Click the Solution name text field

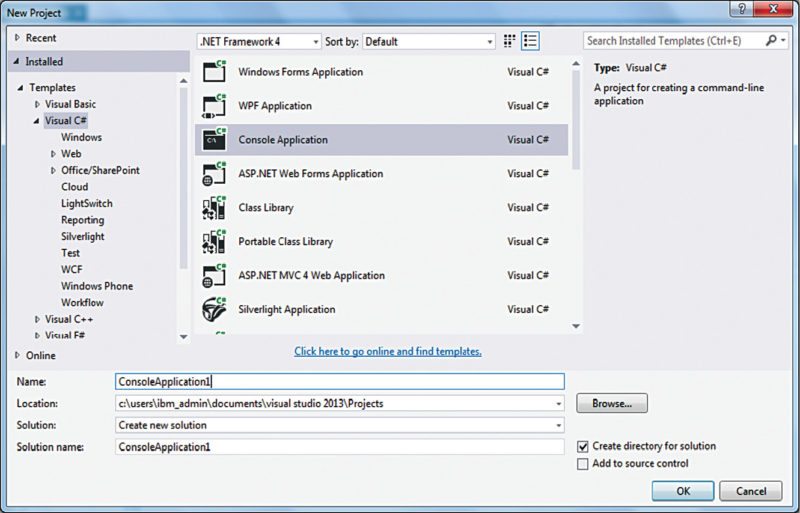click(x=340, y=447)
